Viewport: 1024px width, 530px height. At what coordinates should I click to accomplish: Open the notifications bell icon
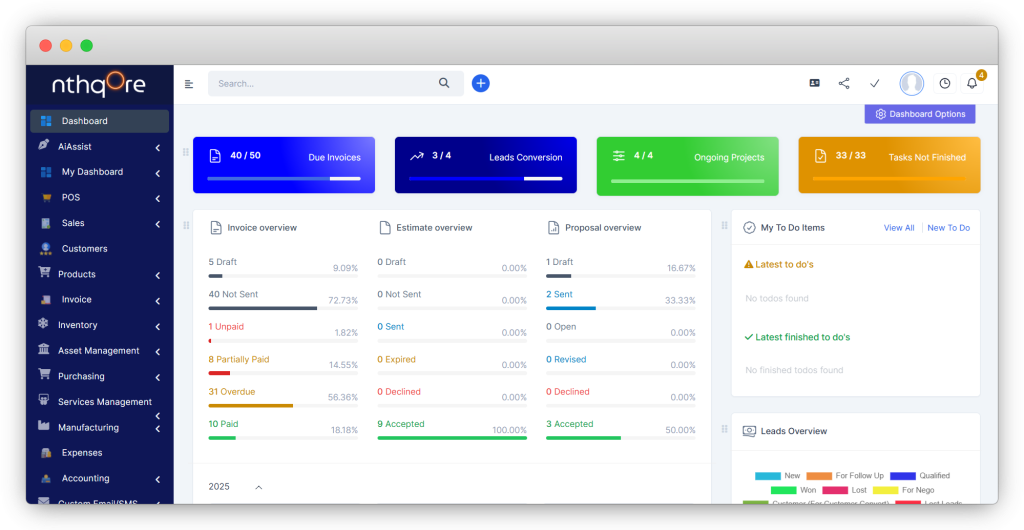[x=972, y=84]
